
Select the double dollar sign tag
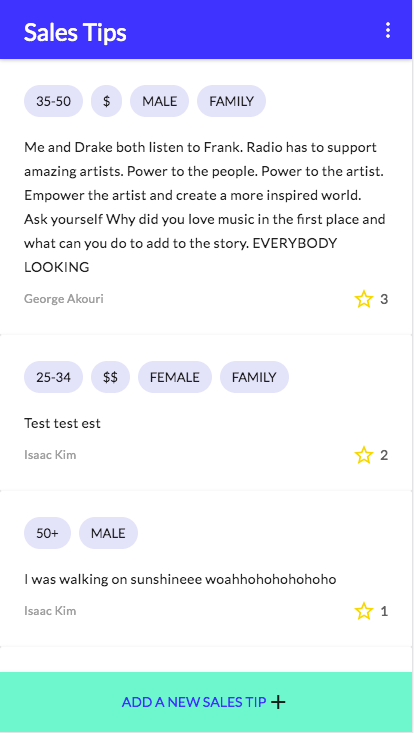(110, 377)
